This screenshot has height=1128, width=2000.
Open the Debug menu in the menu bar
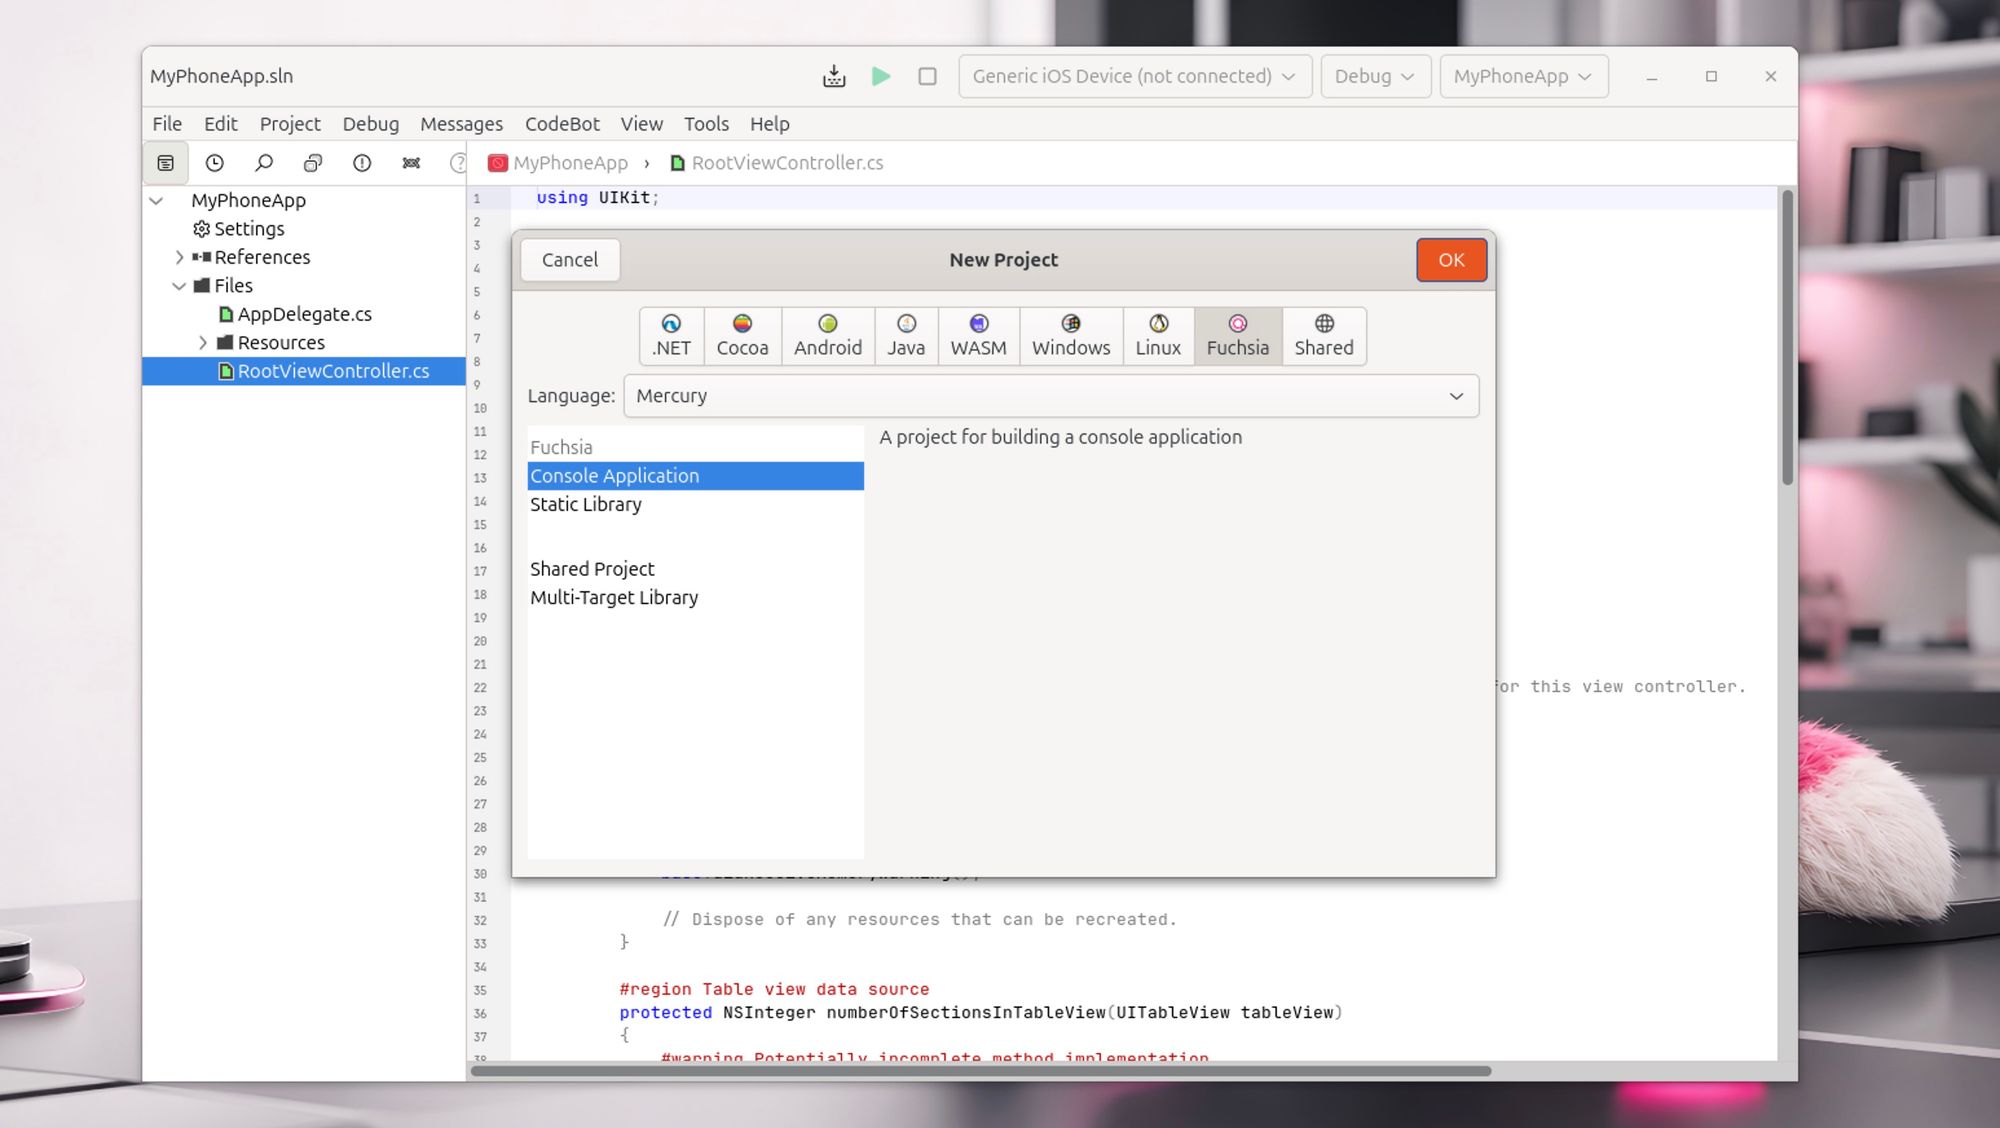370,124
